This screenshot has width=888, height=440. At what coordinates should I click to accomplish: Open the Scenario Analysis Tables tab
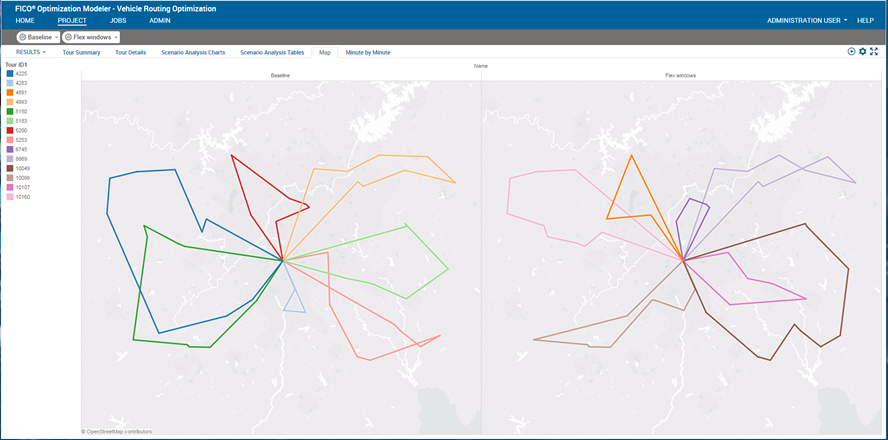[272, 53]
